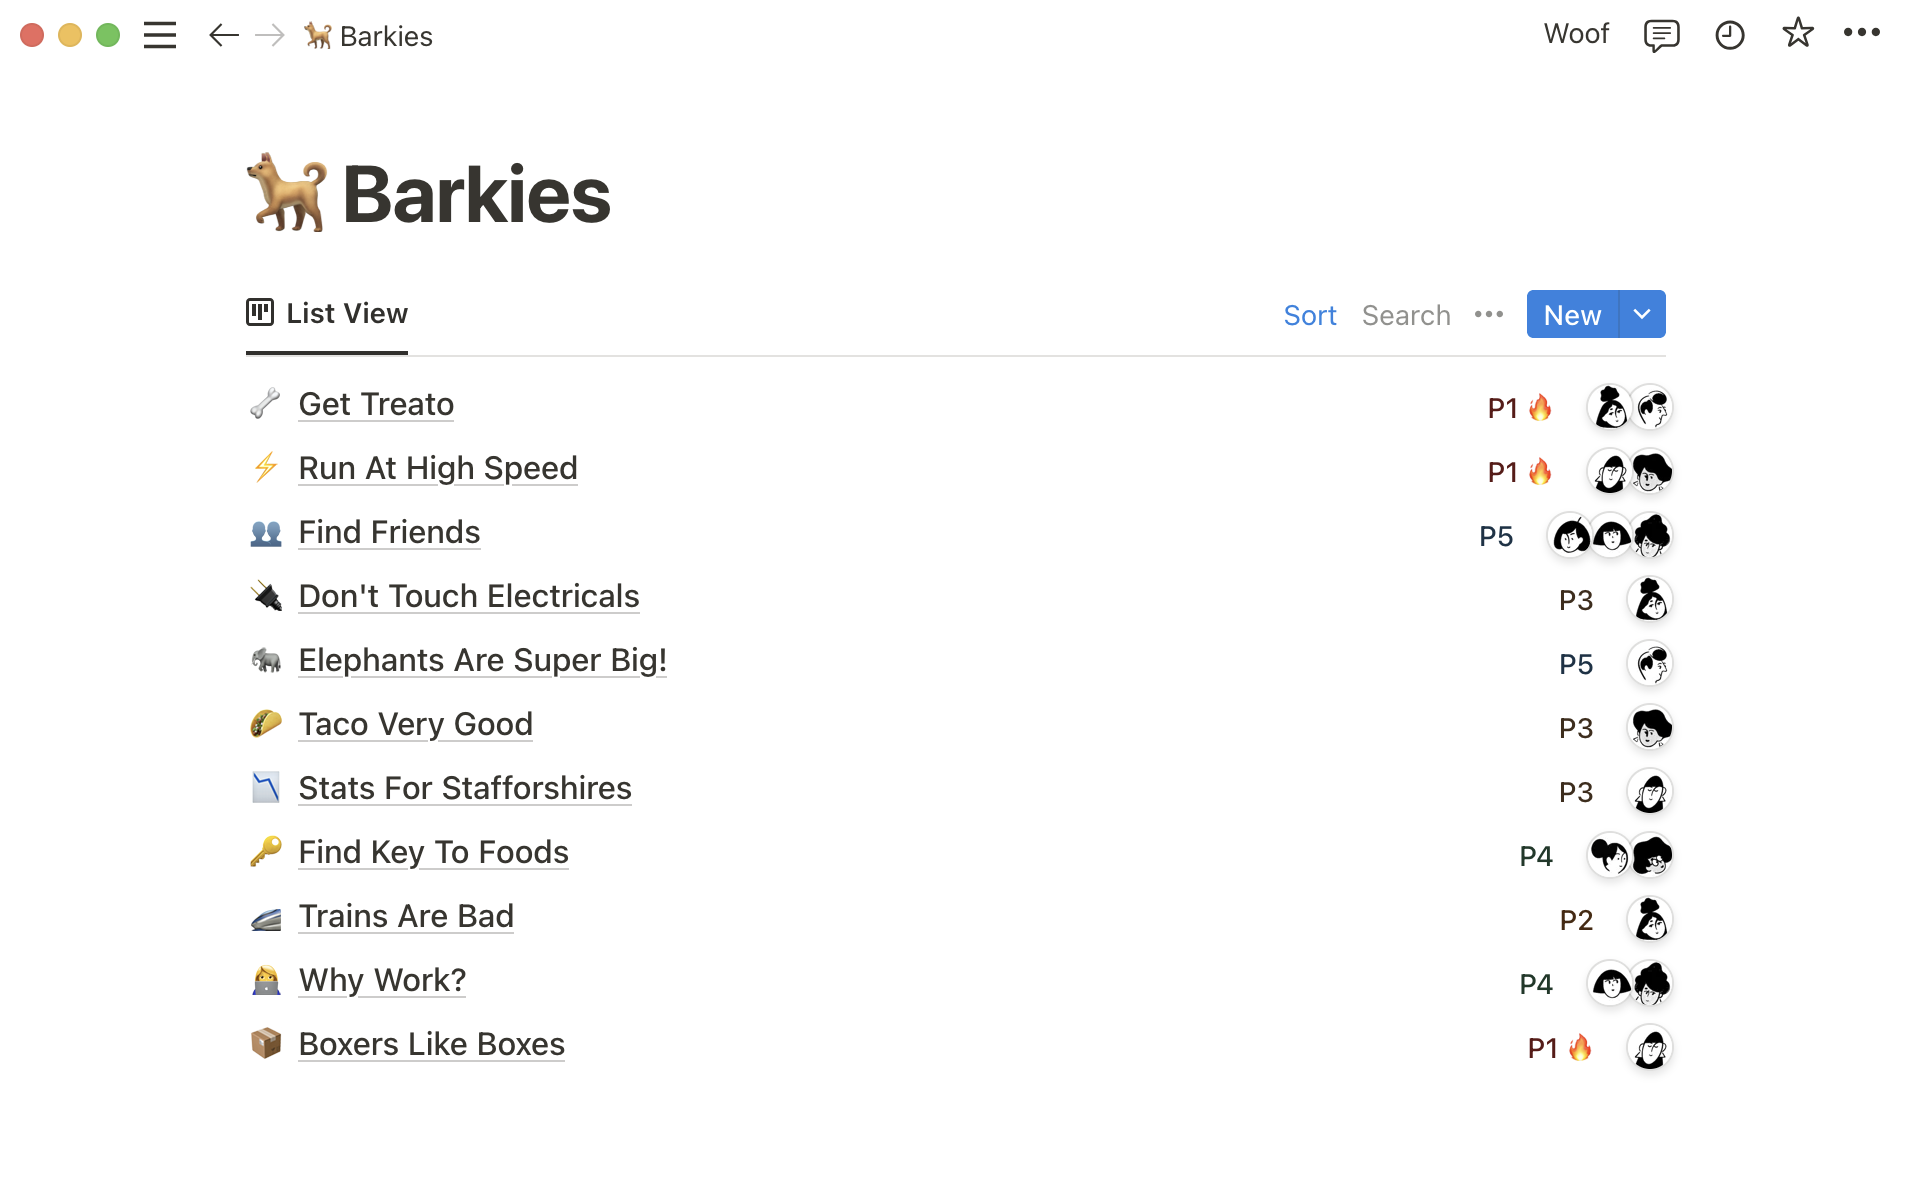The image size is (1912, 1194).
Task: Switch to the List View tab
Action: coord(326,313)
